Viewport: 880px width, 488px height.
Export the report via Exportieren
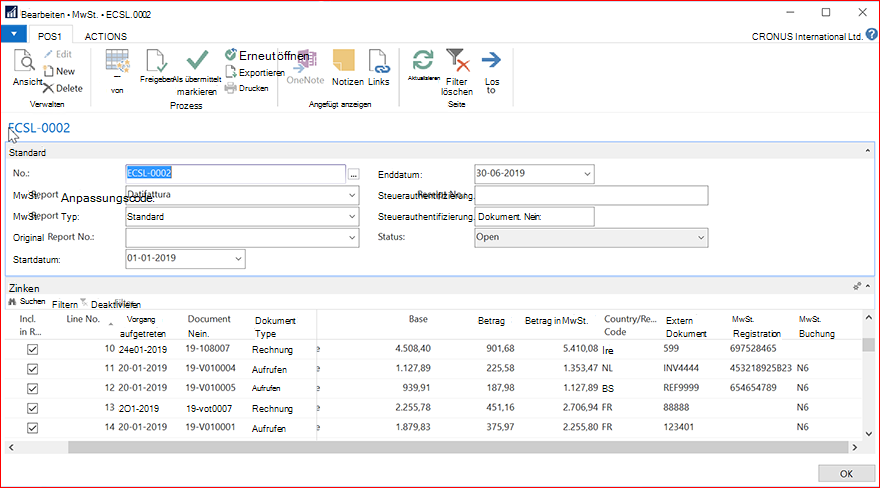point(255,72)
